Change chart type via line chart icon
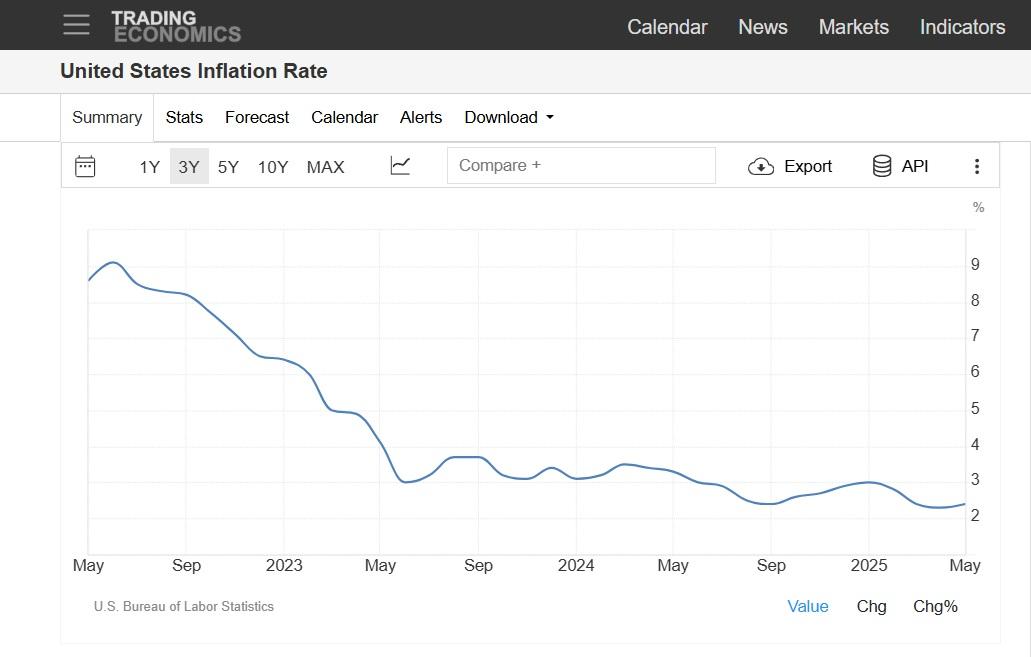 click(x=400, y=166)
